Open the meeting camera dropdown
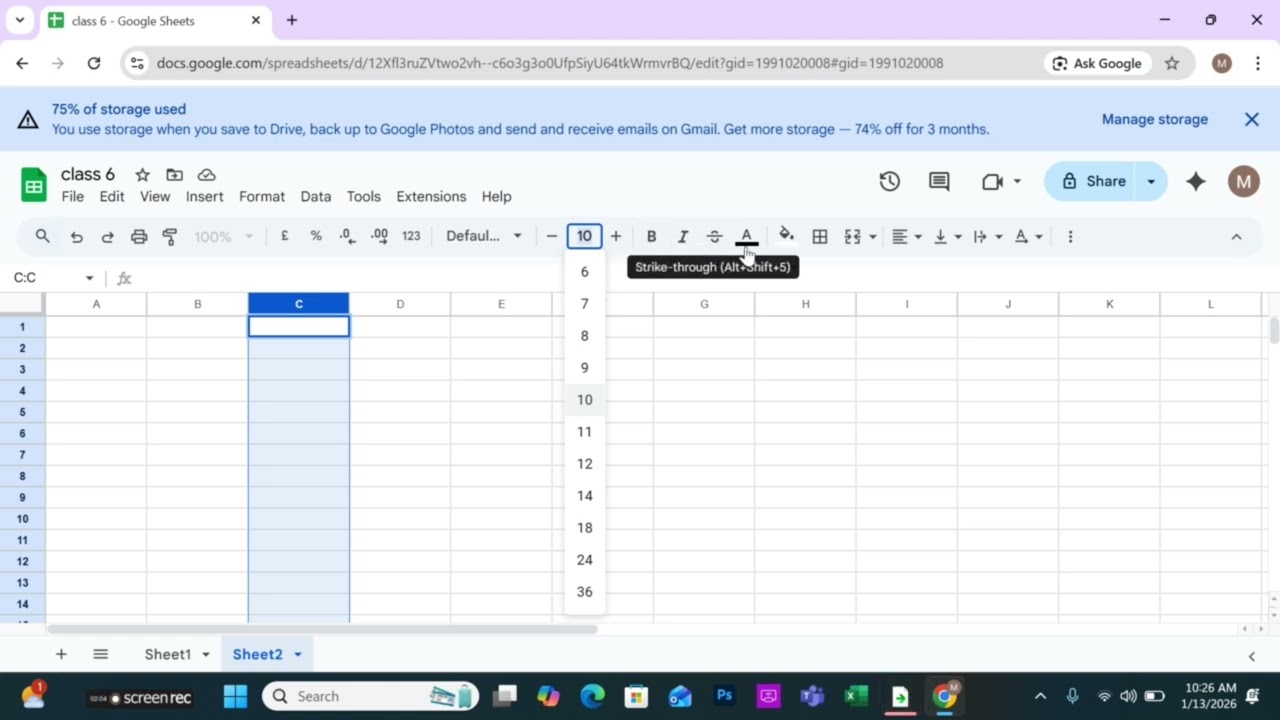Screen dimensions: 1280x720 click(1017, 181)
